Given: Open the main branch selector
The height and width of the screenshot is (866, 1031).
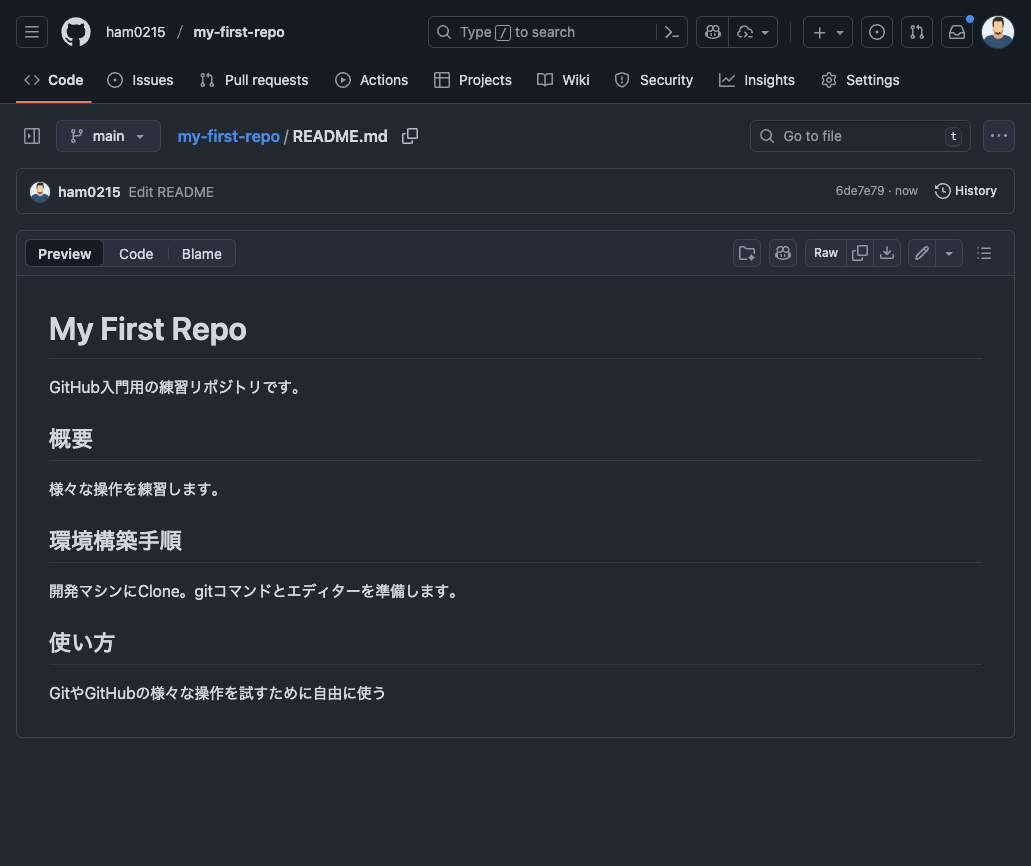Looking at the screenshot, I should tap(108, 135).
